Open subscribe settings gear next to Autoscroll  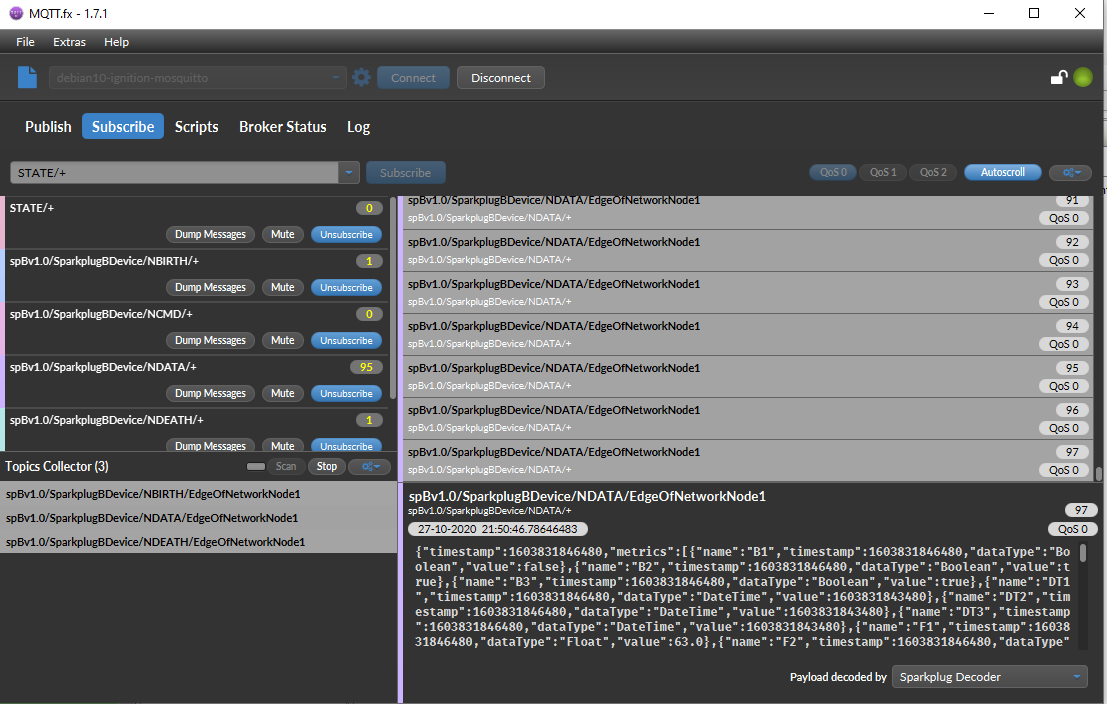tap(1070, 172)
